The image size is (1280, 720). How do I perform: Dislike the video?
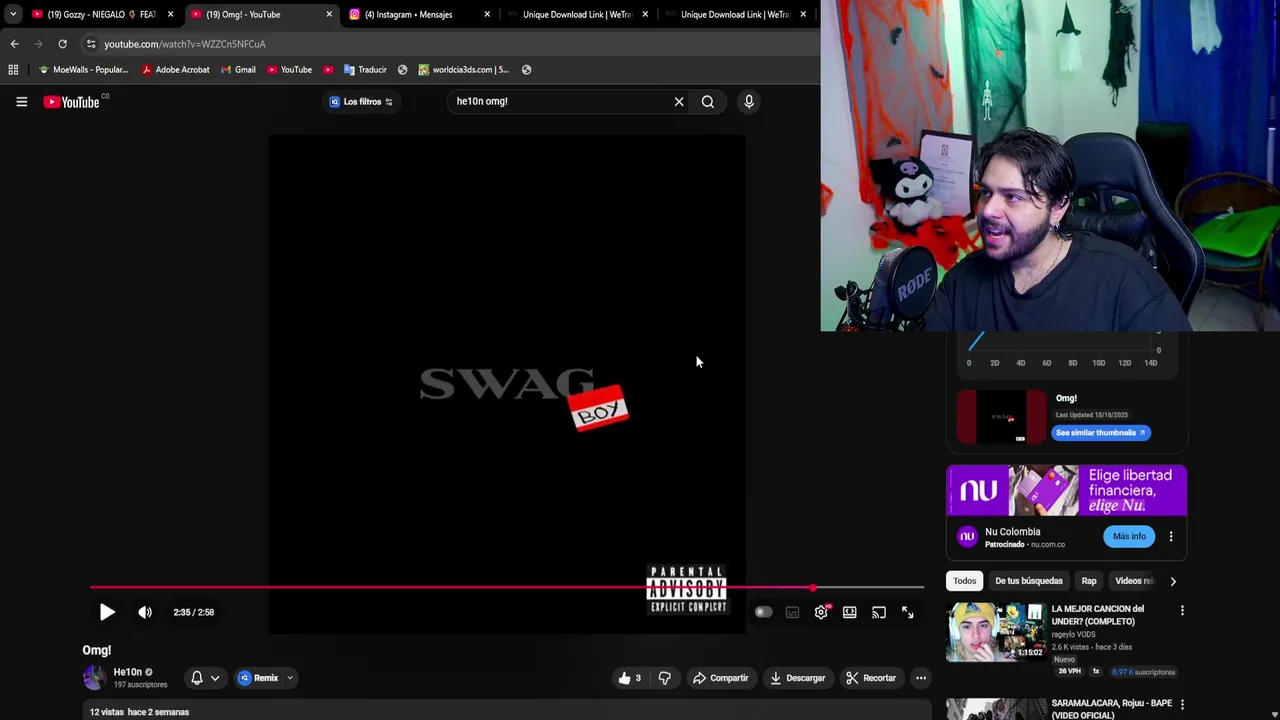pyautogui.click(x=664, y=678)
